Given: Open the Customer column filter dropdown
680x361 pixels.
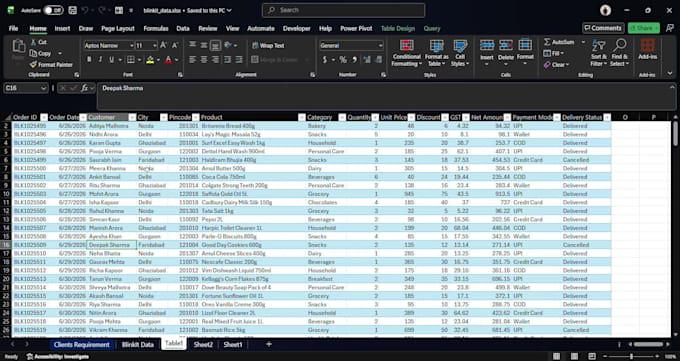Looking at the screenshot, I should (x=132, y=117).
